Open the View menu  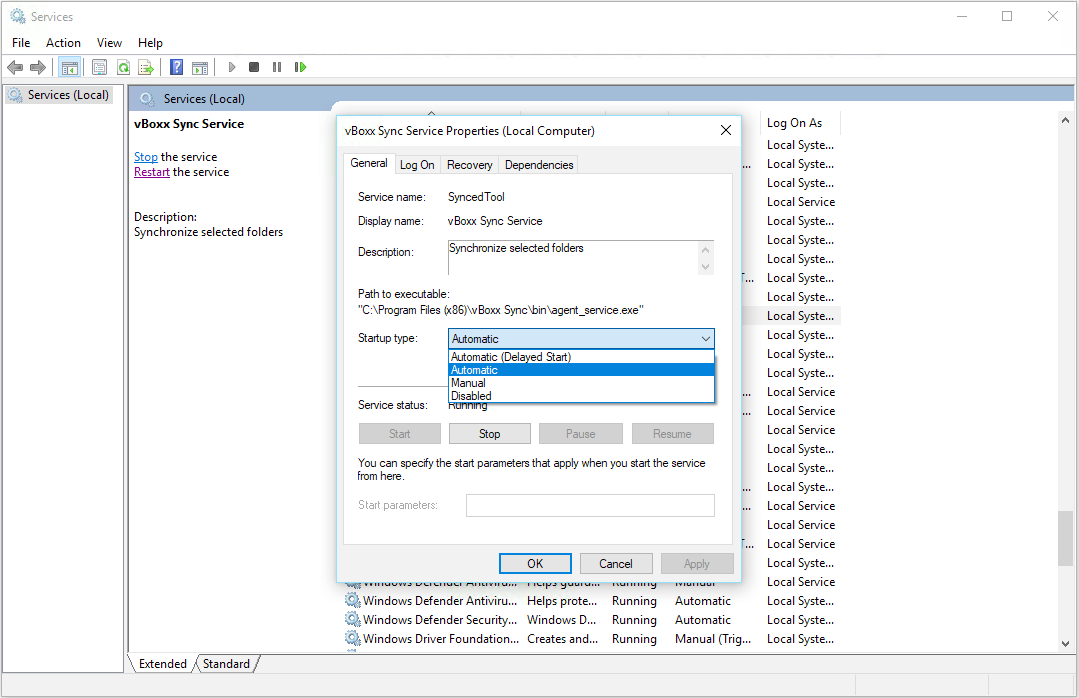[x=109, y=43]
